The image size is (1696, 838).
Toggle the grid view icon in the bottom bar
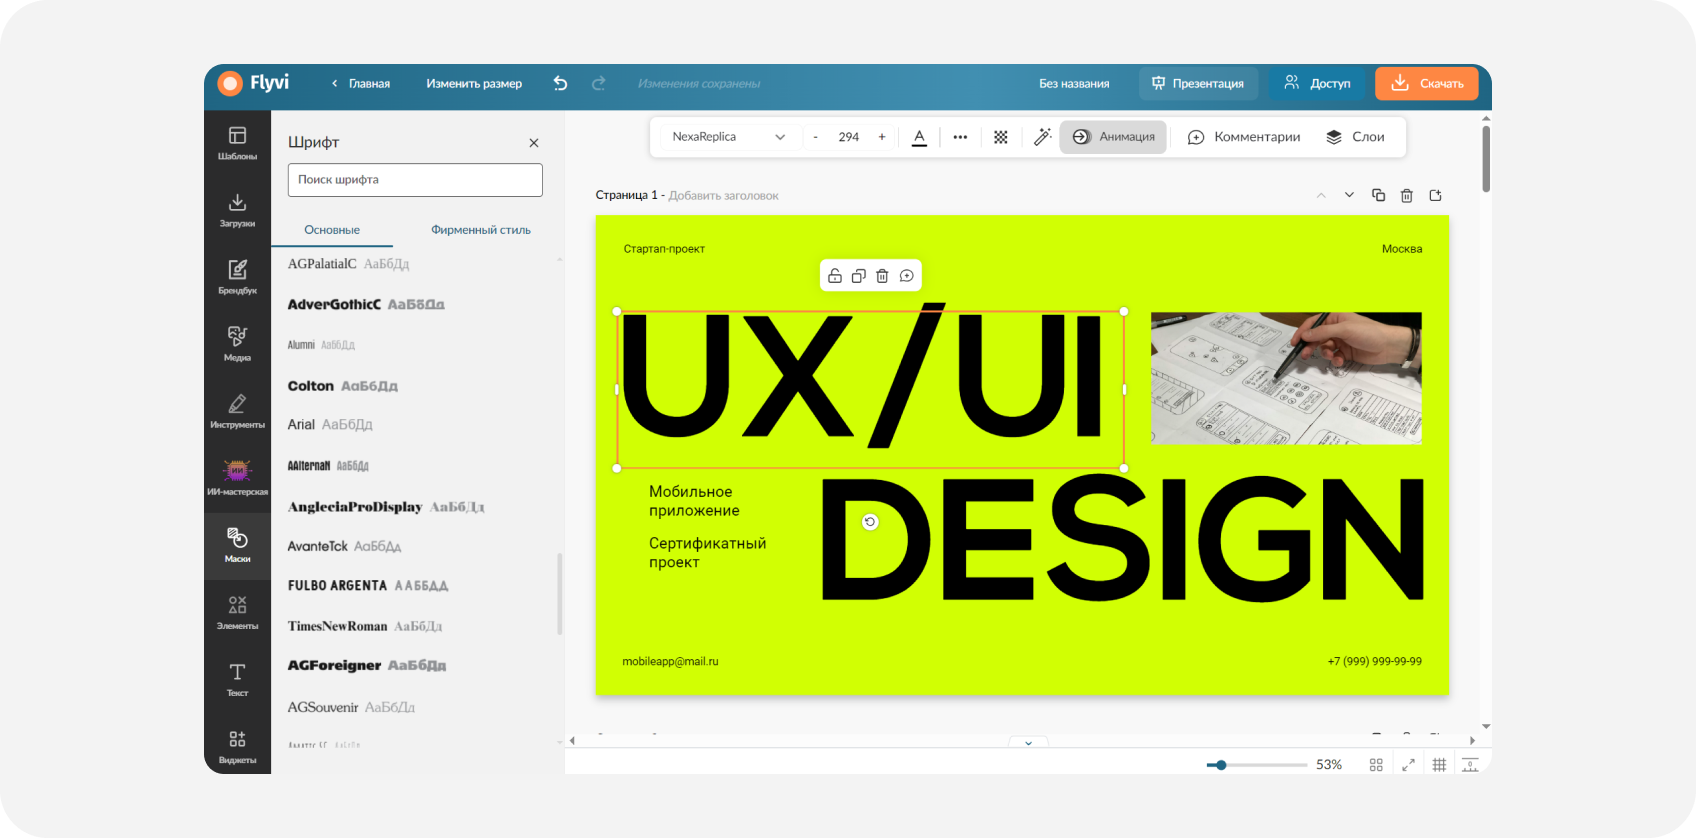[1376, 765]
